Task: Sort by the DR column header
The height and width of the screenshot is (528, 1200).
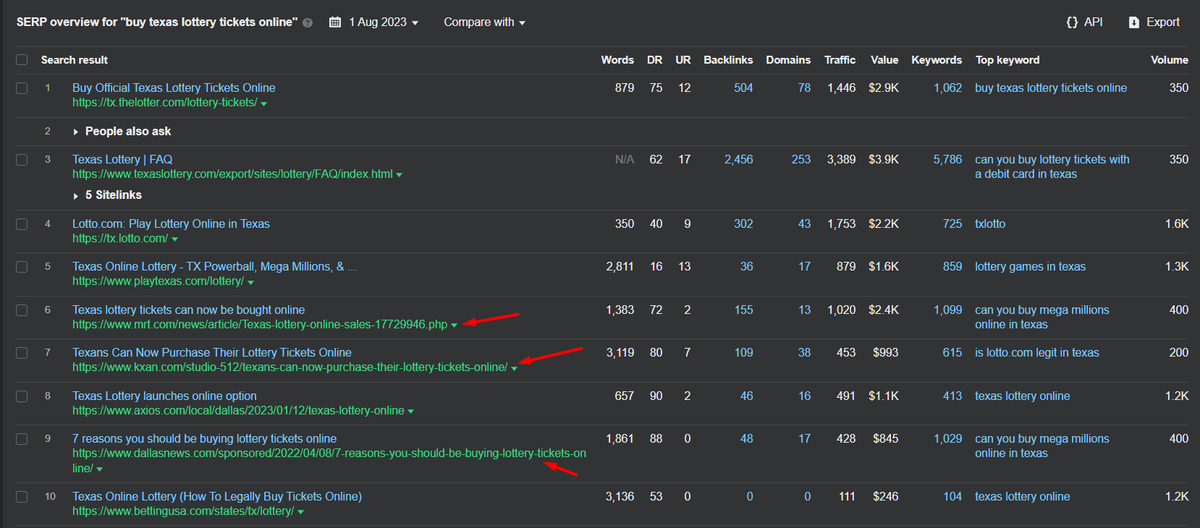Action: (656, 60)
